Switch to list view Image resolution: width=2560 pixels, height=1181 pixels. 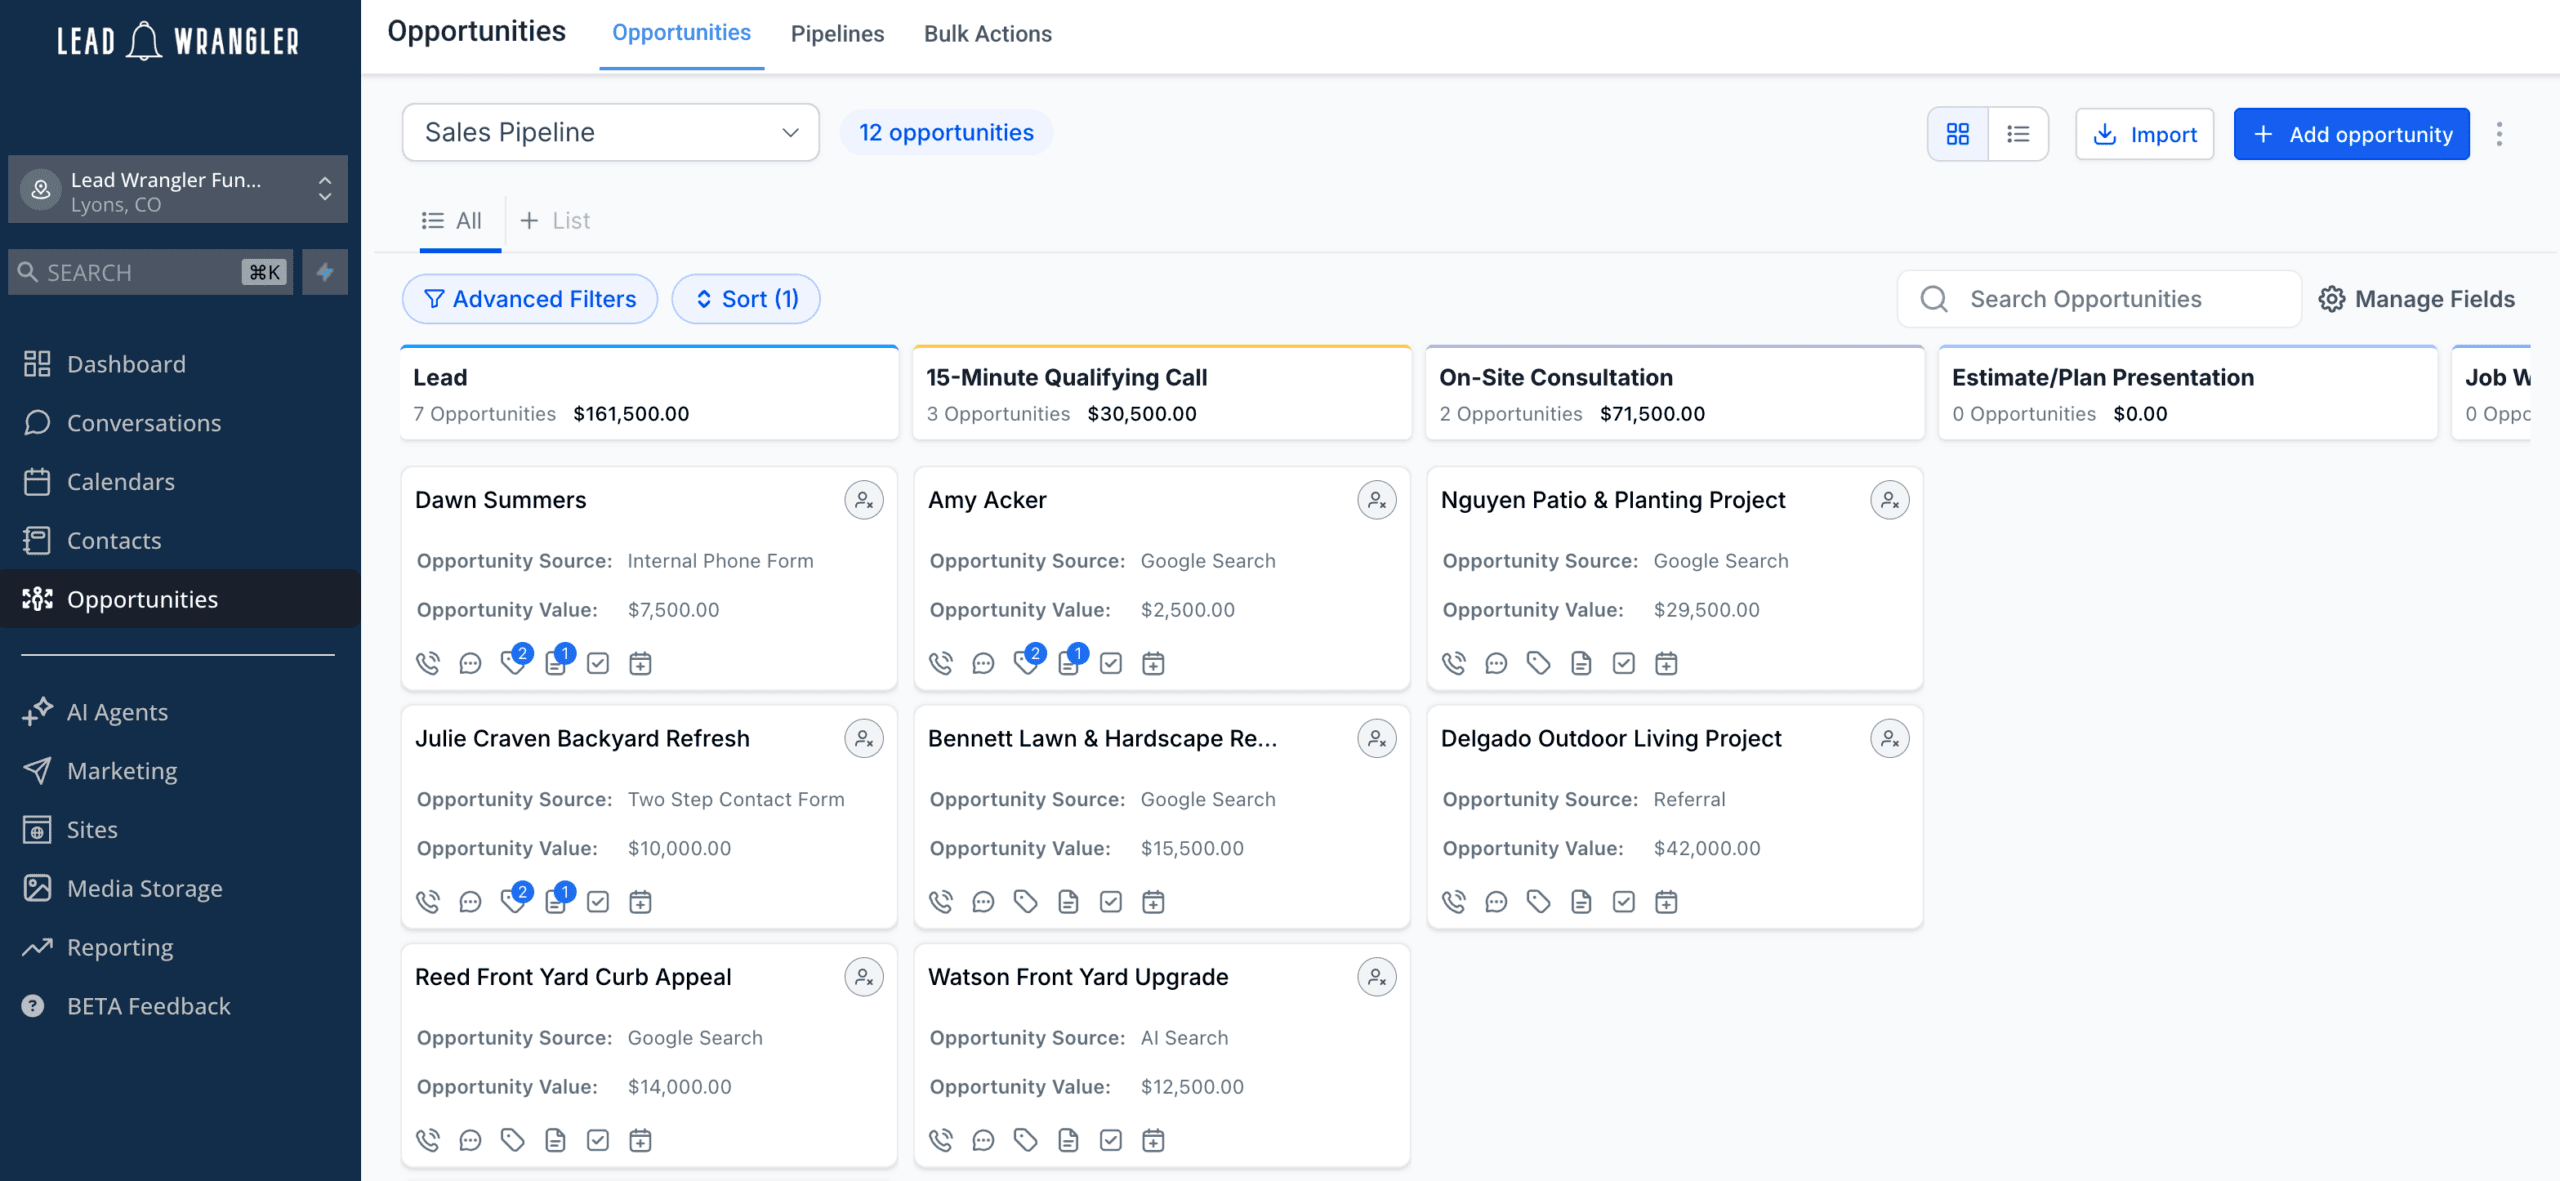[x=2018, y=134]
